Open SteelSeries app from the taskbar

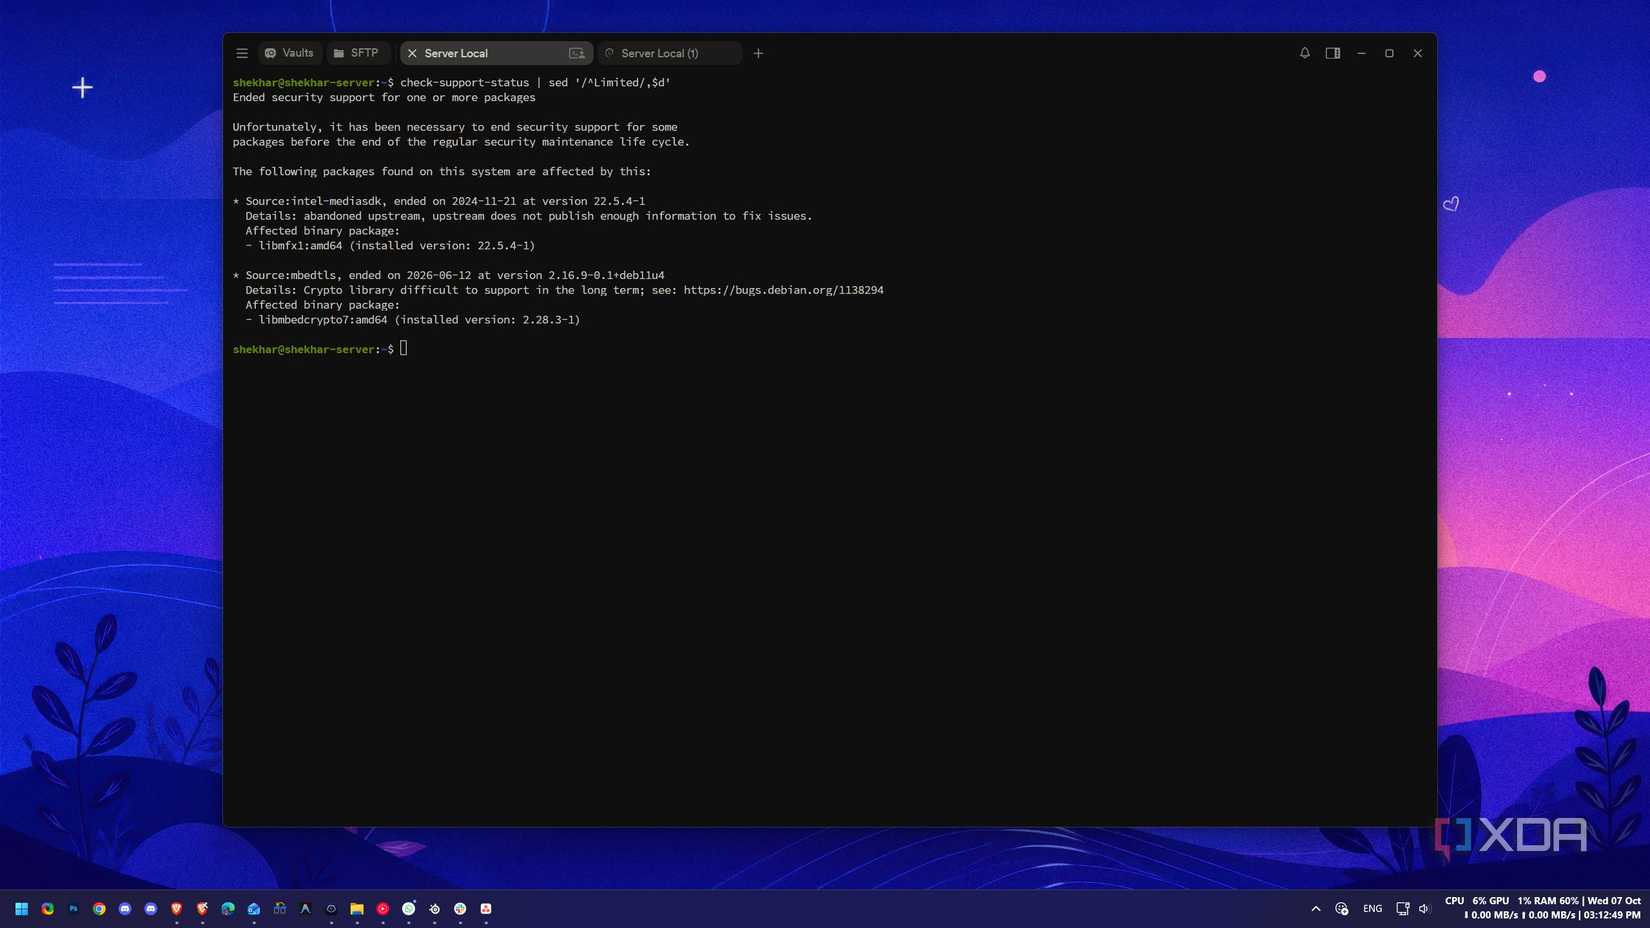pyautogui.click(x=434, y=909)
